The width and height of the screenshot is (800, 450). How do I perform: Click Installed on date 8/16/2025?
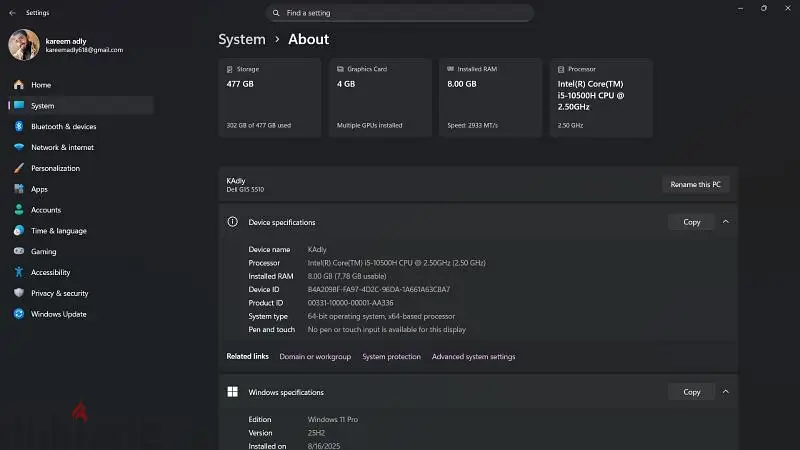(323, 446)
